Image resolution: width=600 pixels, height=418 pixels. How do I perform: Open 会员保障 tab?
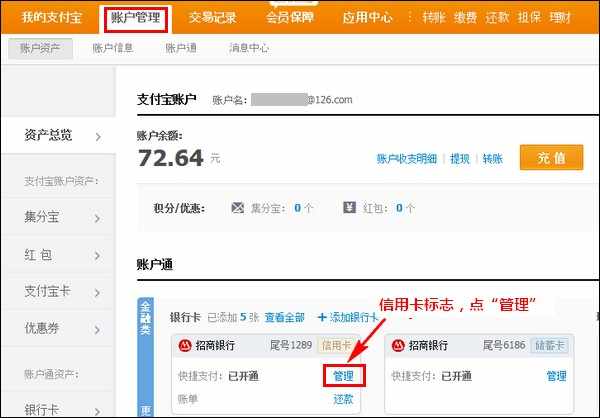(290, 18)
